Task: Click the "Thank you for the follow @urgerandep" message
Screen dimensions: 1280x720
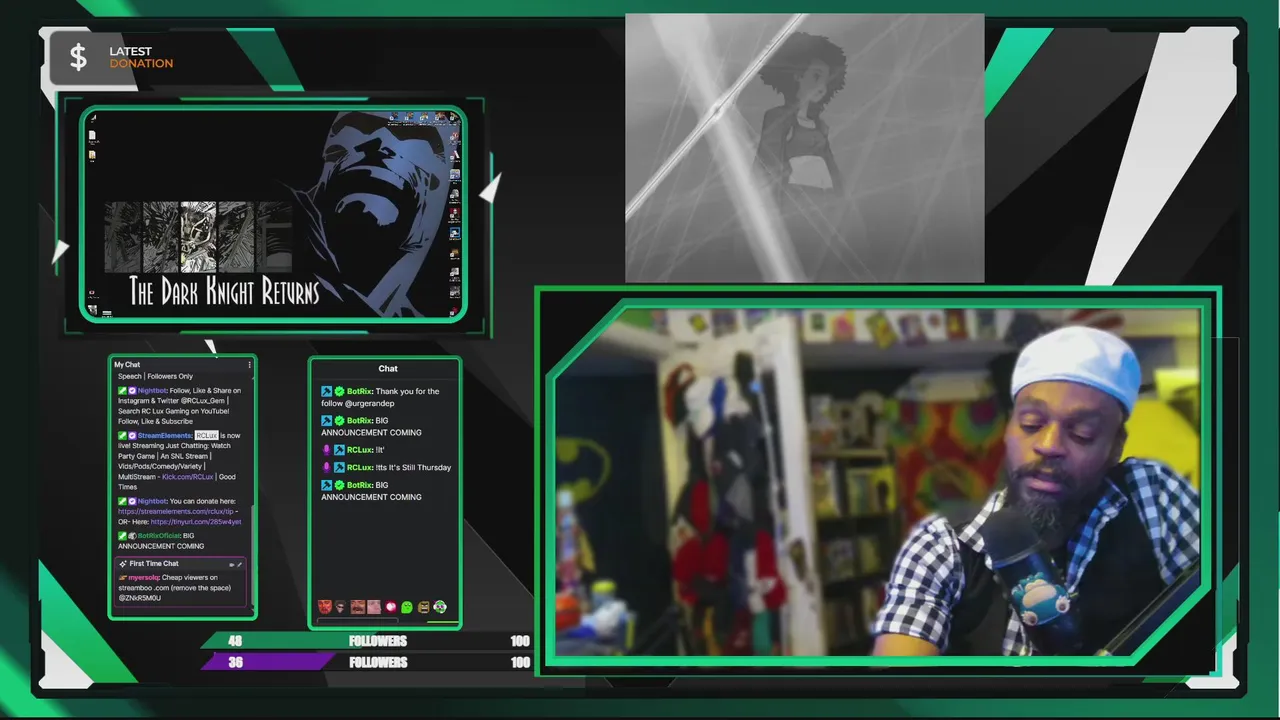Action: [380, 397]
